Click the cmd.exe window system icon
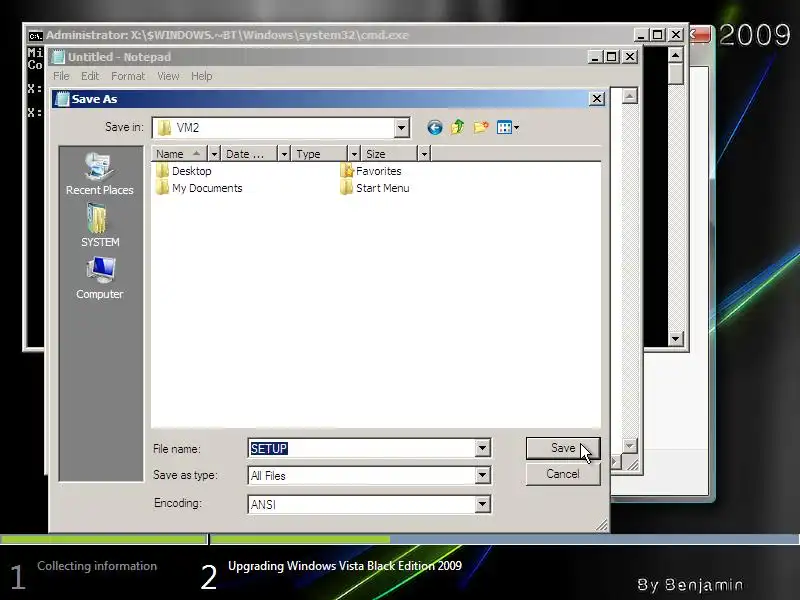This screenshot has width=800, height=600. pos(35,36)
